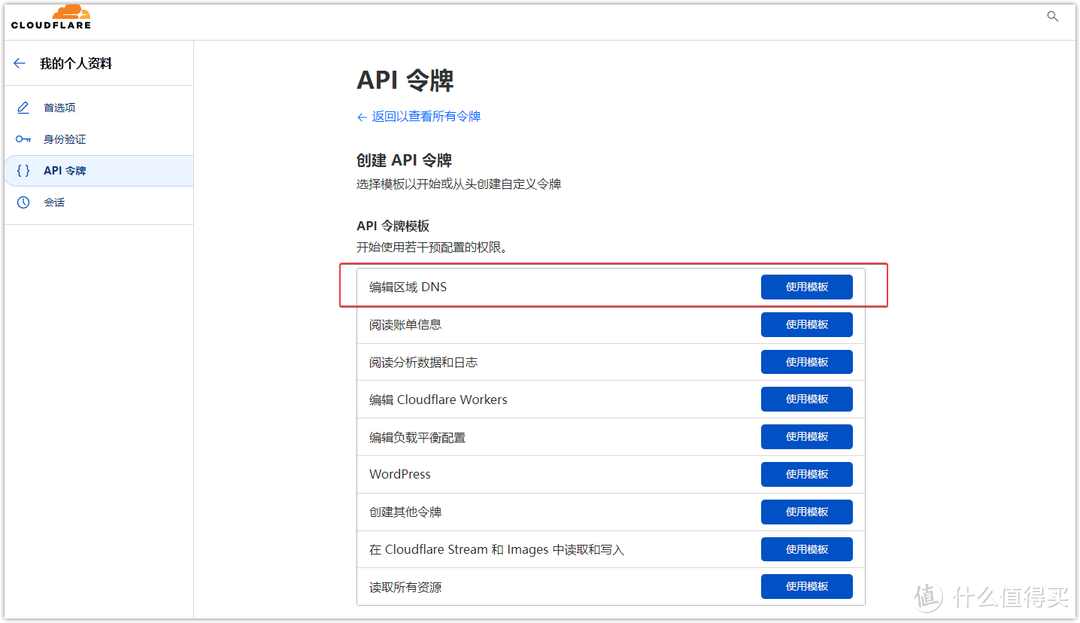Use template for 编辑区域 DNS
This screenshot has height=623, width=1080.
click(x=806, y=287)
